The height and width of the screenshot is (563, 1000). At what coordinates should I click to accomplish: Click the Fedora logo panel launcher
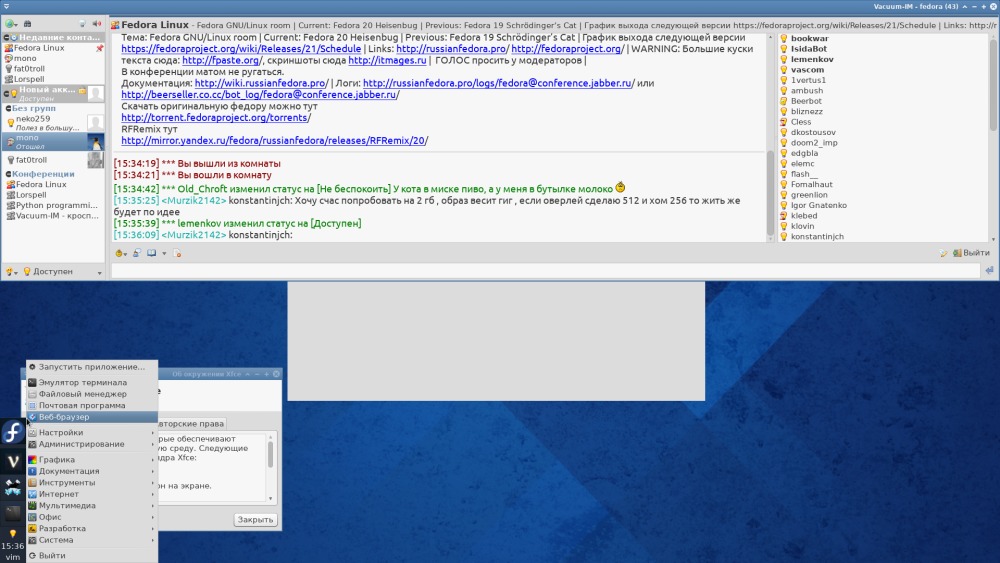tap(13, 432)
